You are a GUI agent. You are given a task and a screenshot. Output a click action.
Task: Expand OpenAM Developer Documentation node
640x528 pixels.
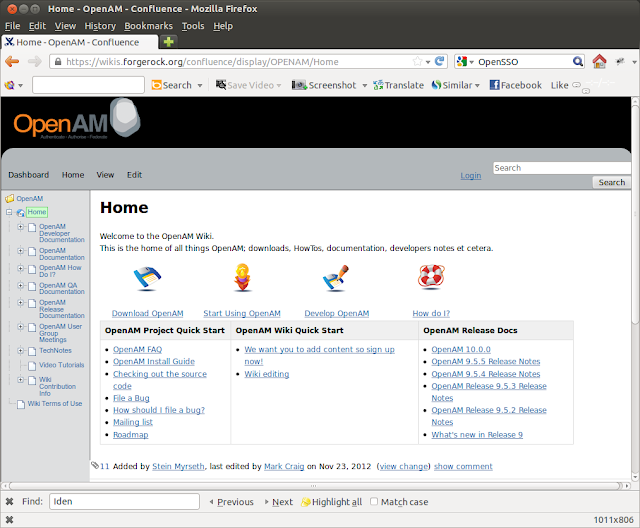coord(20,226)
